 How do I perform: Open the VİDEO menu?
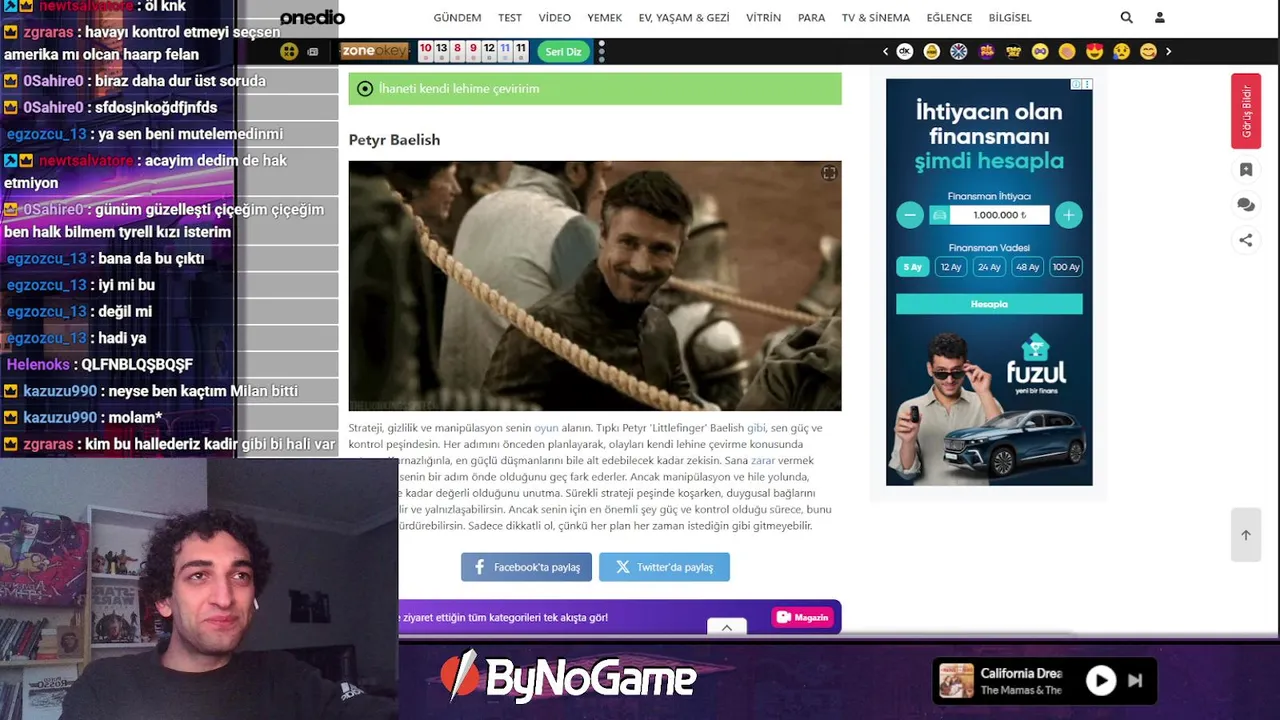(x=555, y=18)
